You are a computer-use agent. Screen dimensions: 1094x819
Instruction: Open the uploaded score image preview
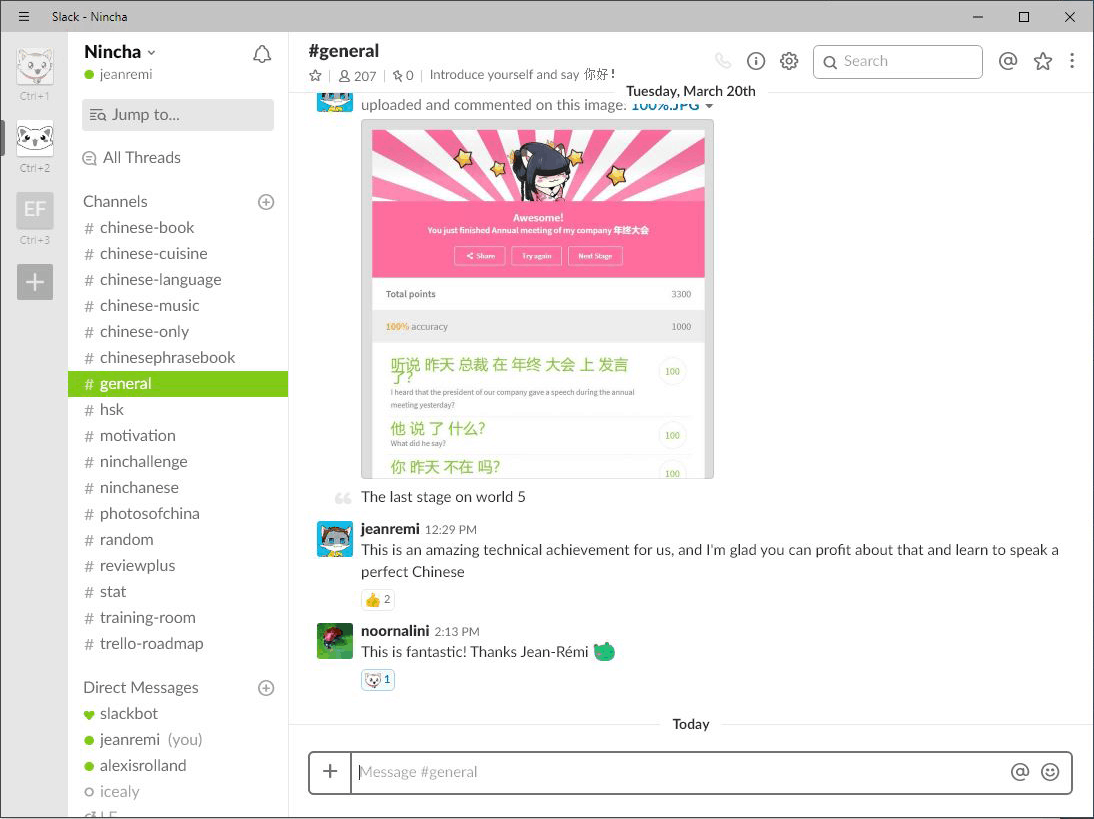click(x=537, y=299)
